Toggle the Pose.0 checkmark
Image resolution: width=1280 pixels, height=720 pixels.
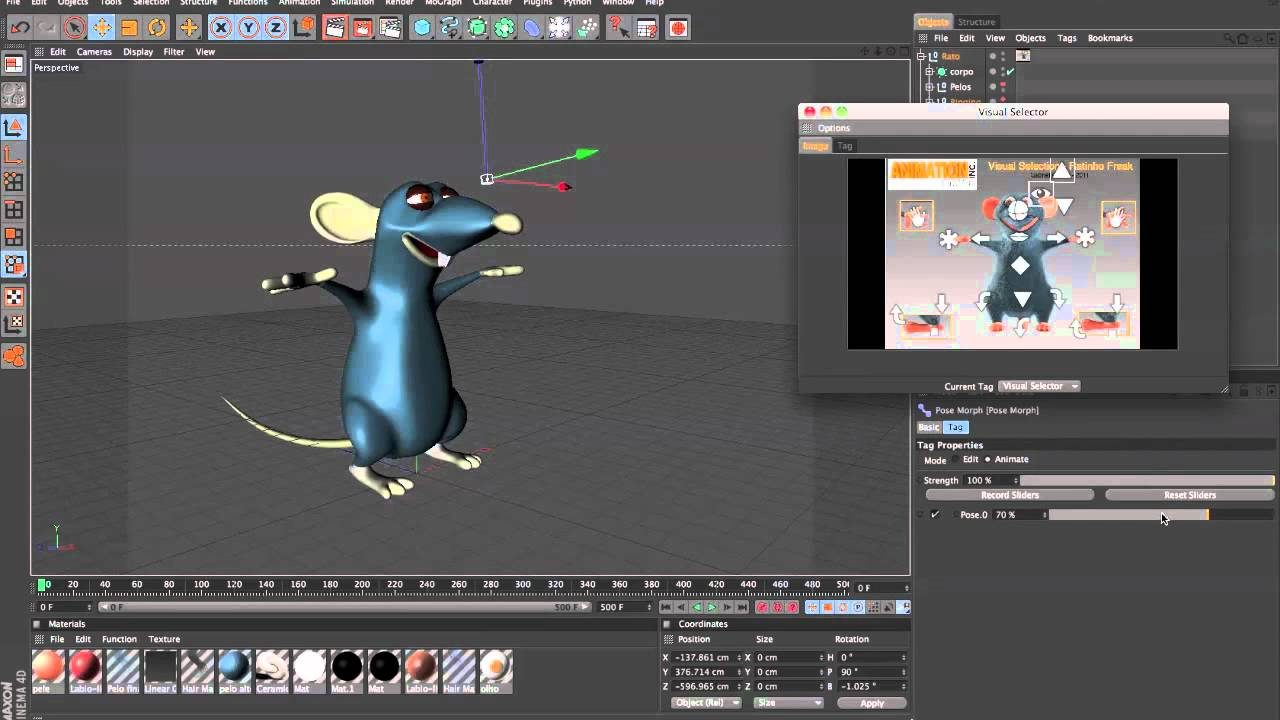click(935, 515)
